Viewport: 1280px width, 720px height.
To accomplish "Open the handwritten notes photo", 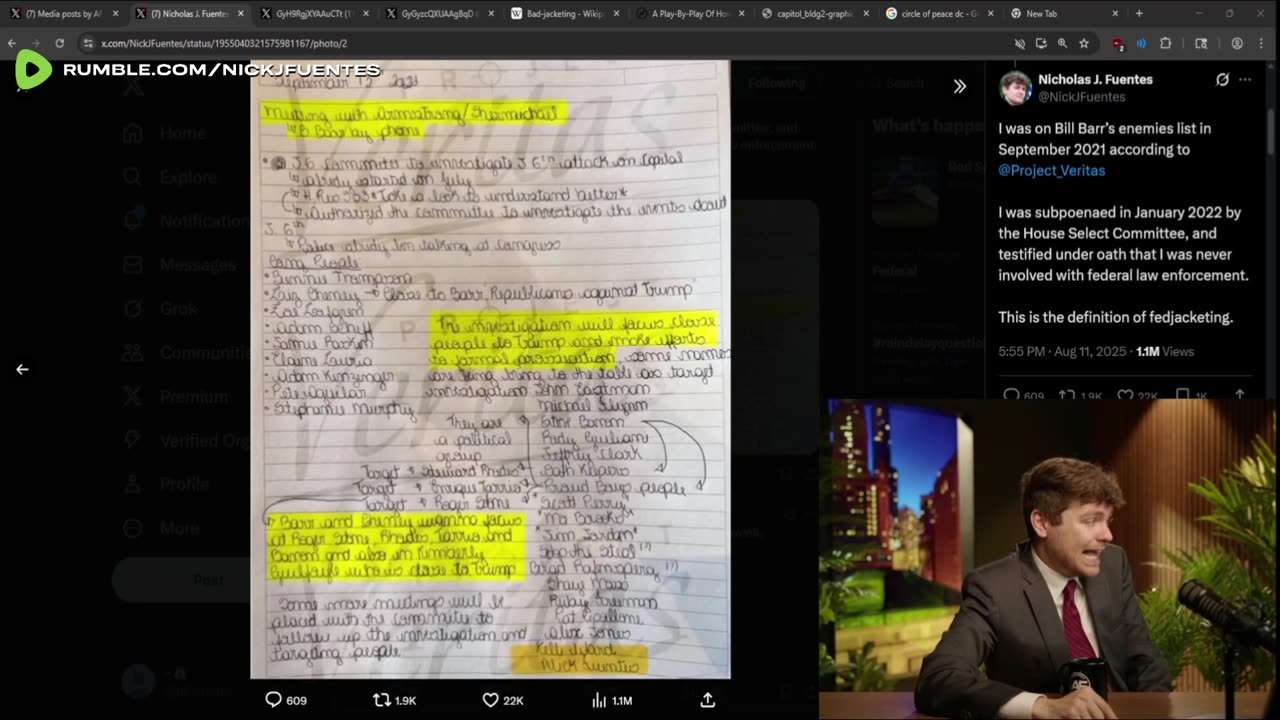I will click(490, 369).
